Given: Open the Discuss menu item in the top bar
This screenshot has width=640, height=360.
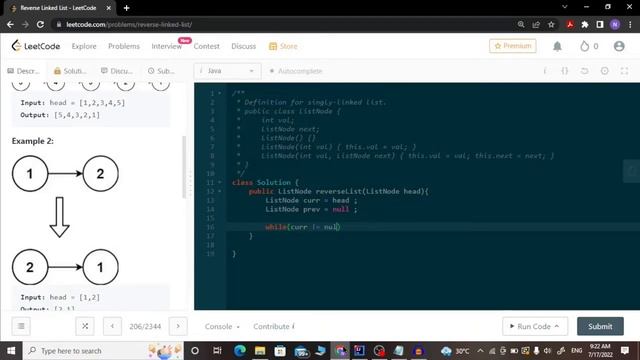Looking at the screenshot, I should (244, 46).
